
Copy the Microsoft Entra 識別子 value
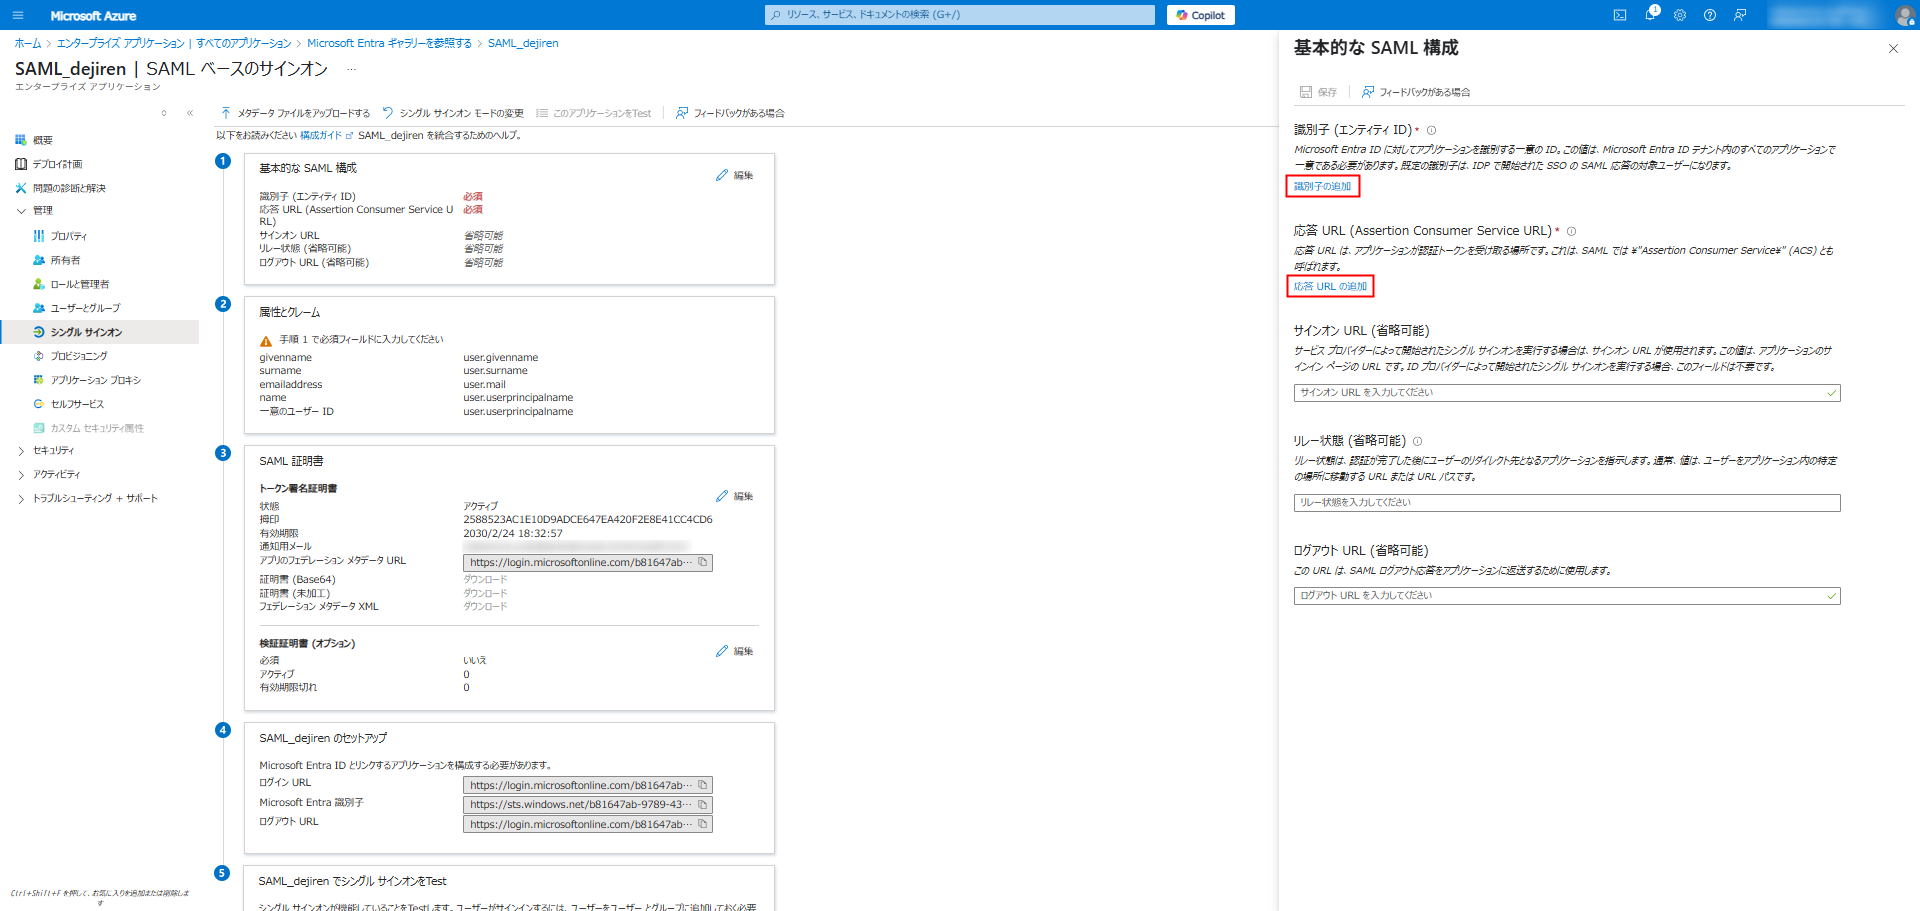click(703, 805)
